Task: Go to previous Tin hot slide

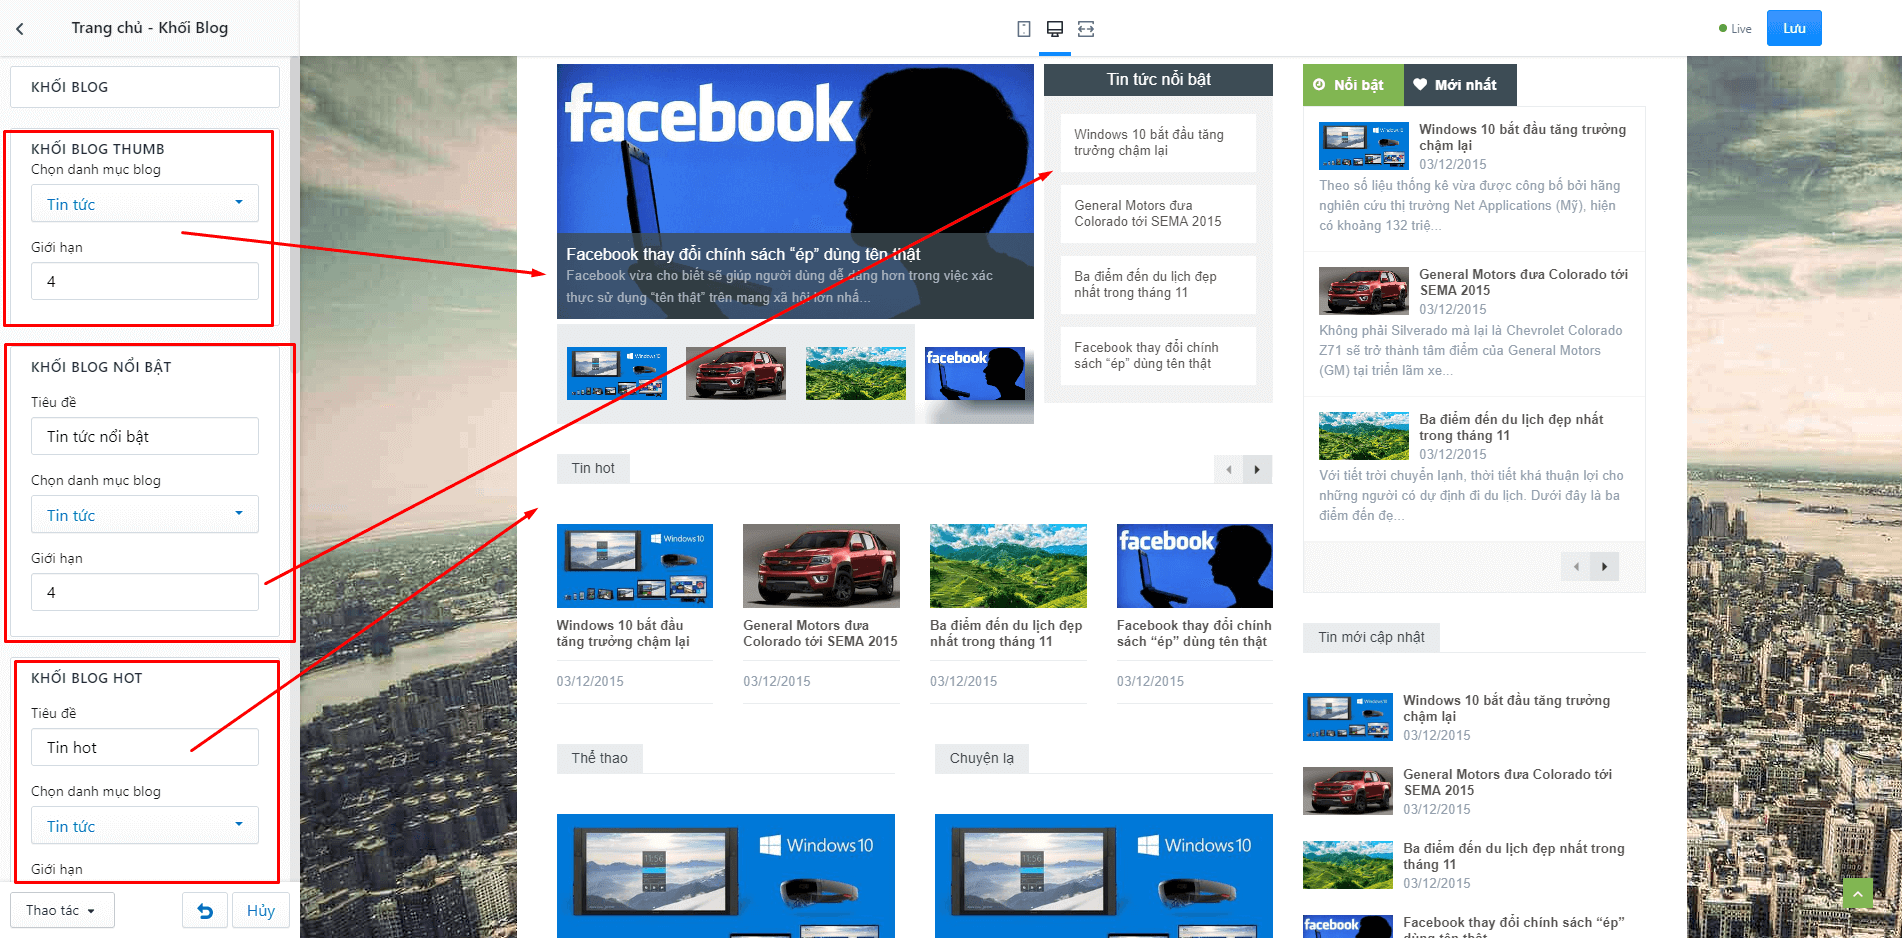Action: click(1228, 469)
